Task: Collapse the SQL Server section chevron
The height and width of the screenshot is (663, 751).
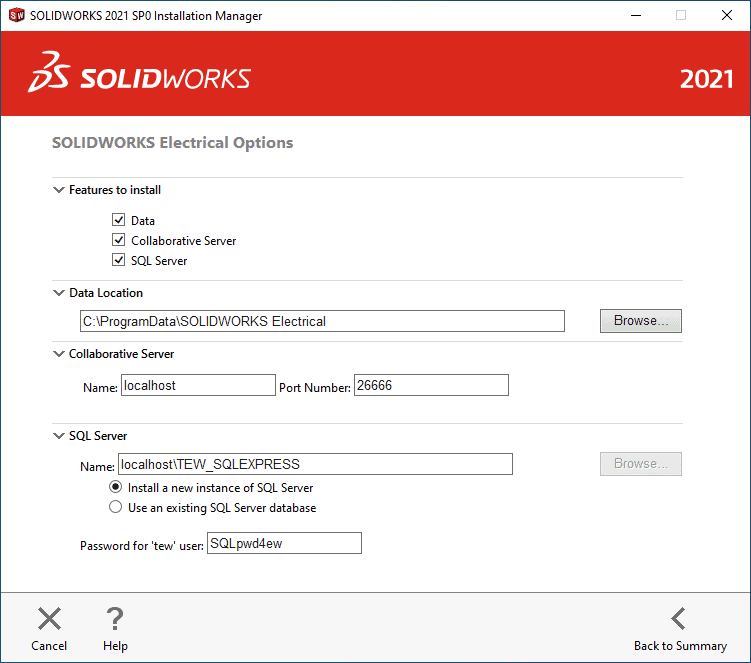Action: pyautogui.click(x=58, y=436)
